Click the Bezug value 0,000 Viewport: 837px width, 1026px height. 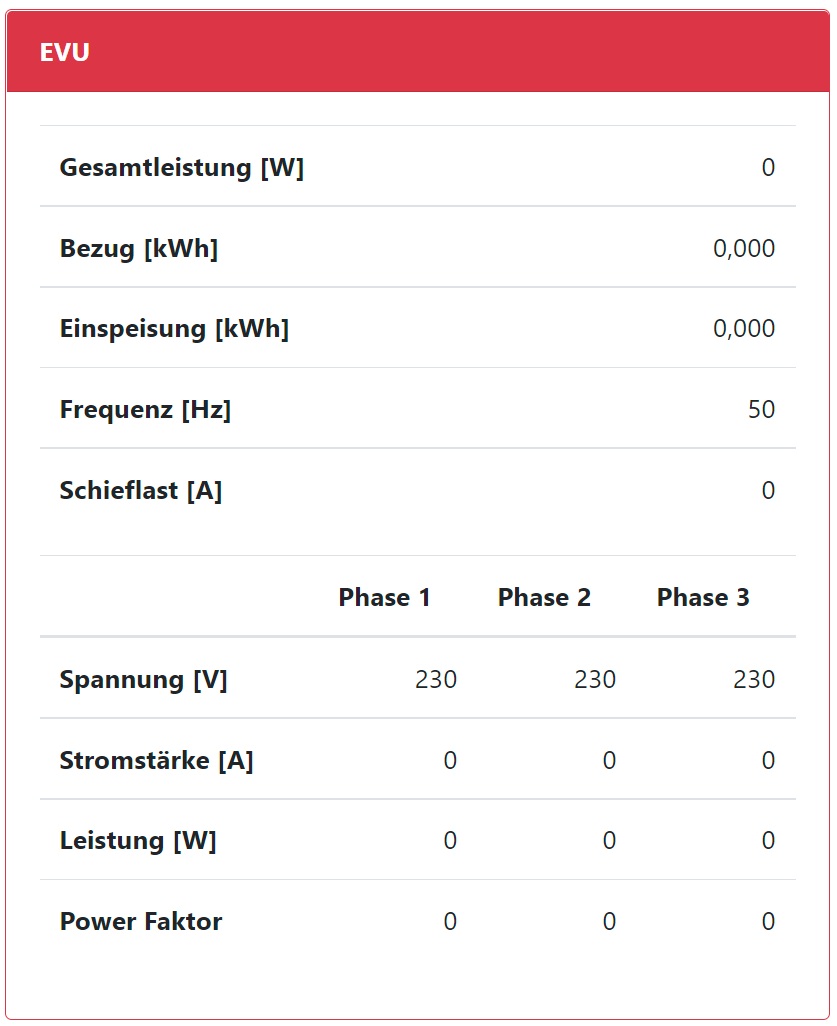pos(743,248)
